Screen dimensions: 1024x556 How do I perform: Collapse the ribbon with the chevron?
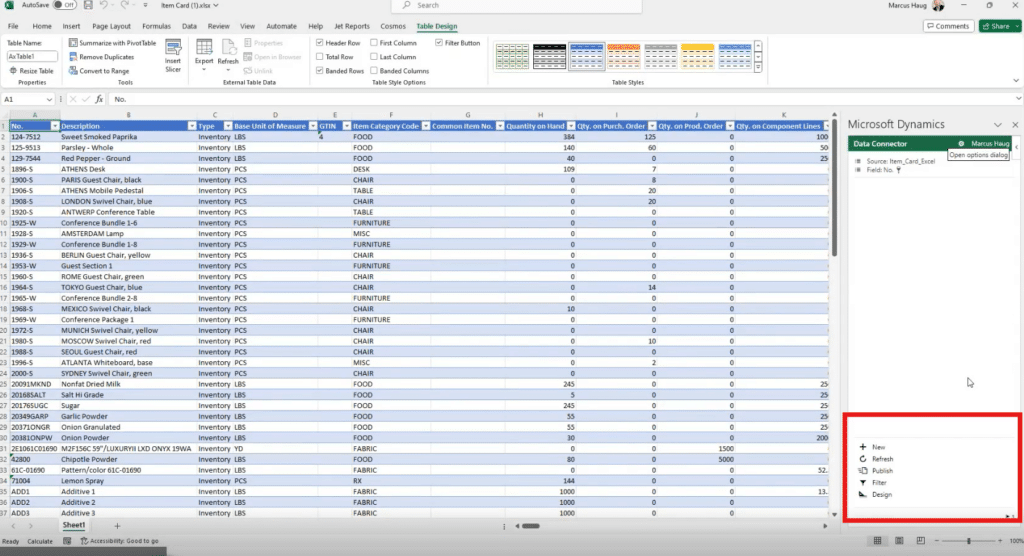tap(1016, 81)
